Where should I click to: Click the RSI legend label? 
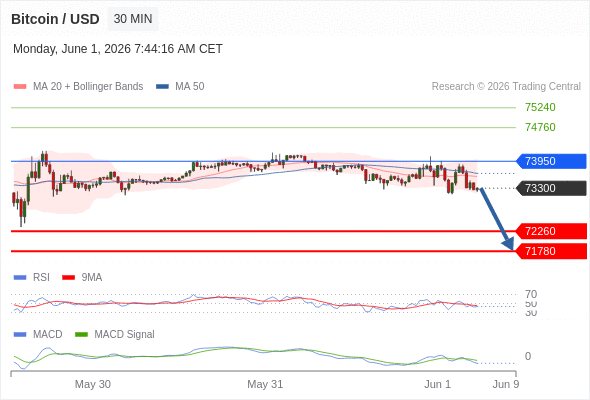coord(41,278)
